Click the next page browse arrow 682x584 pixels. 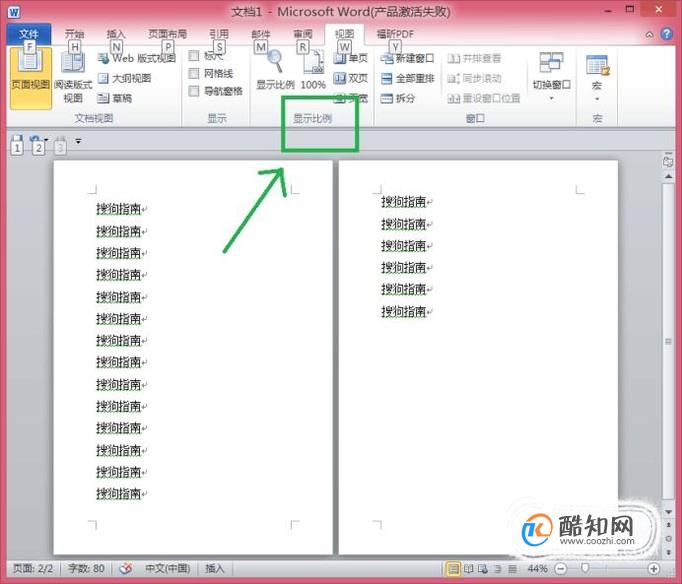(669, 552)
